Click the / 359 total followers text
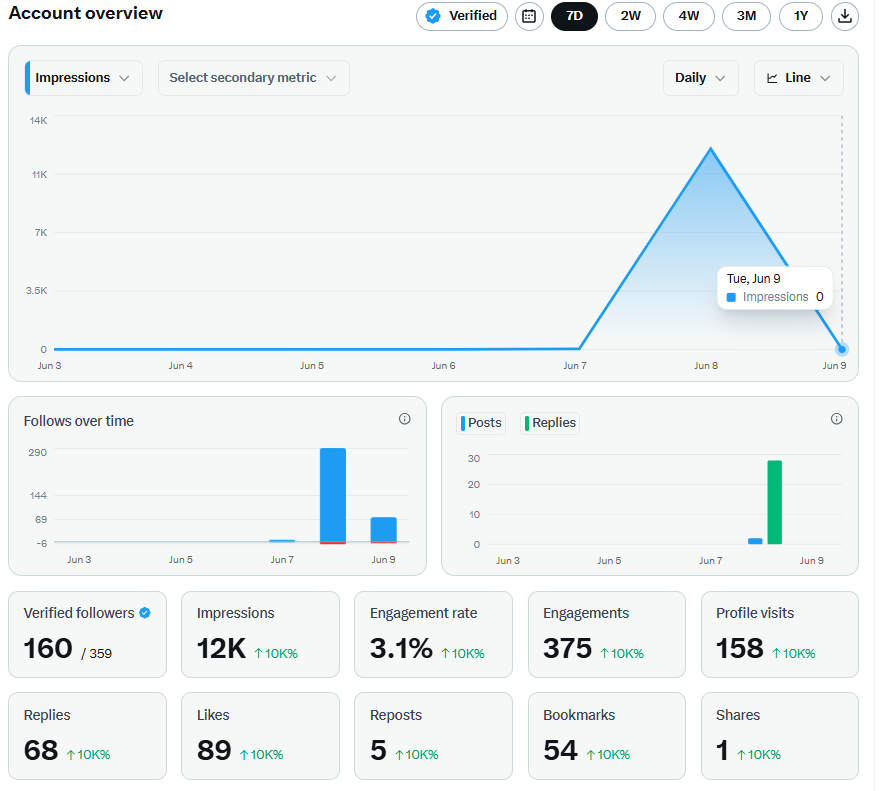882x791 pixels. tap(96, 654)
